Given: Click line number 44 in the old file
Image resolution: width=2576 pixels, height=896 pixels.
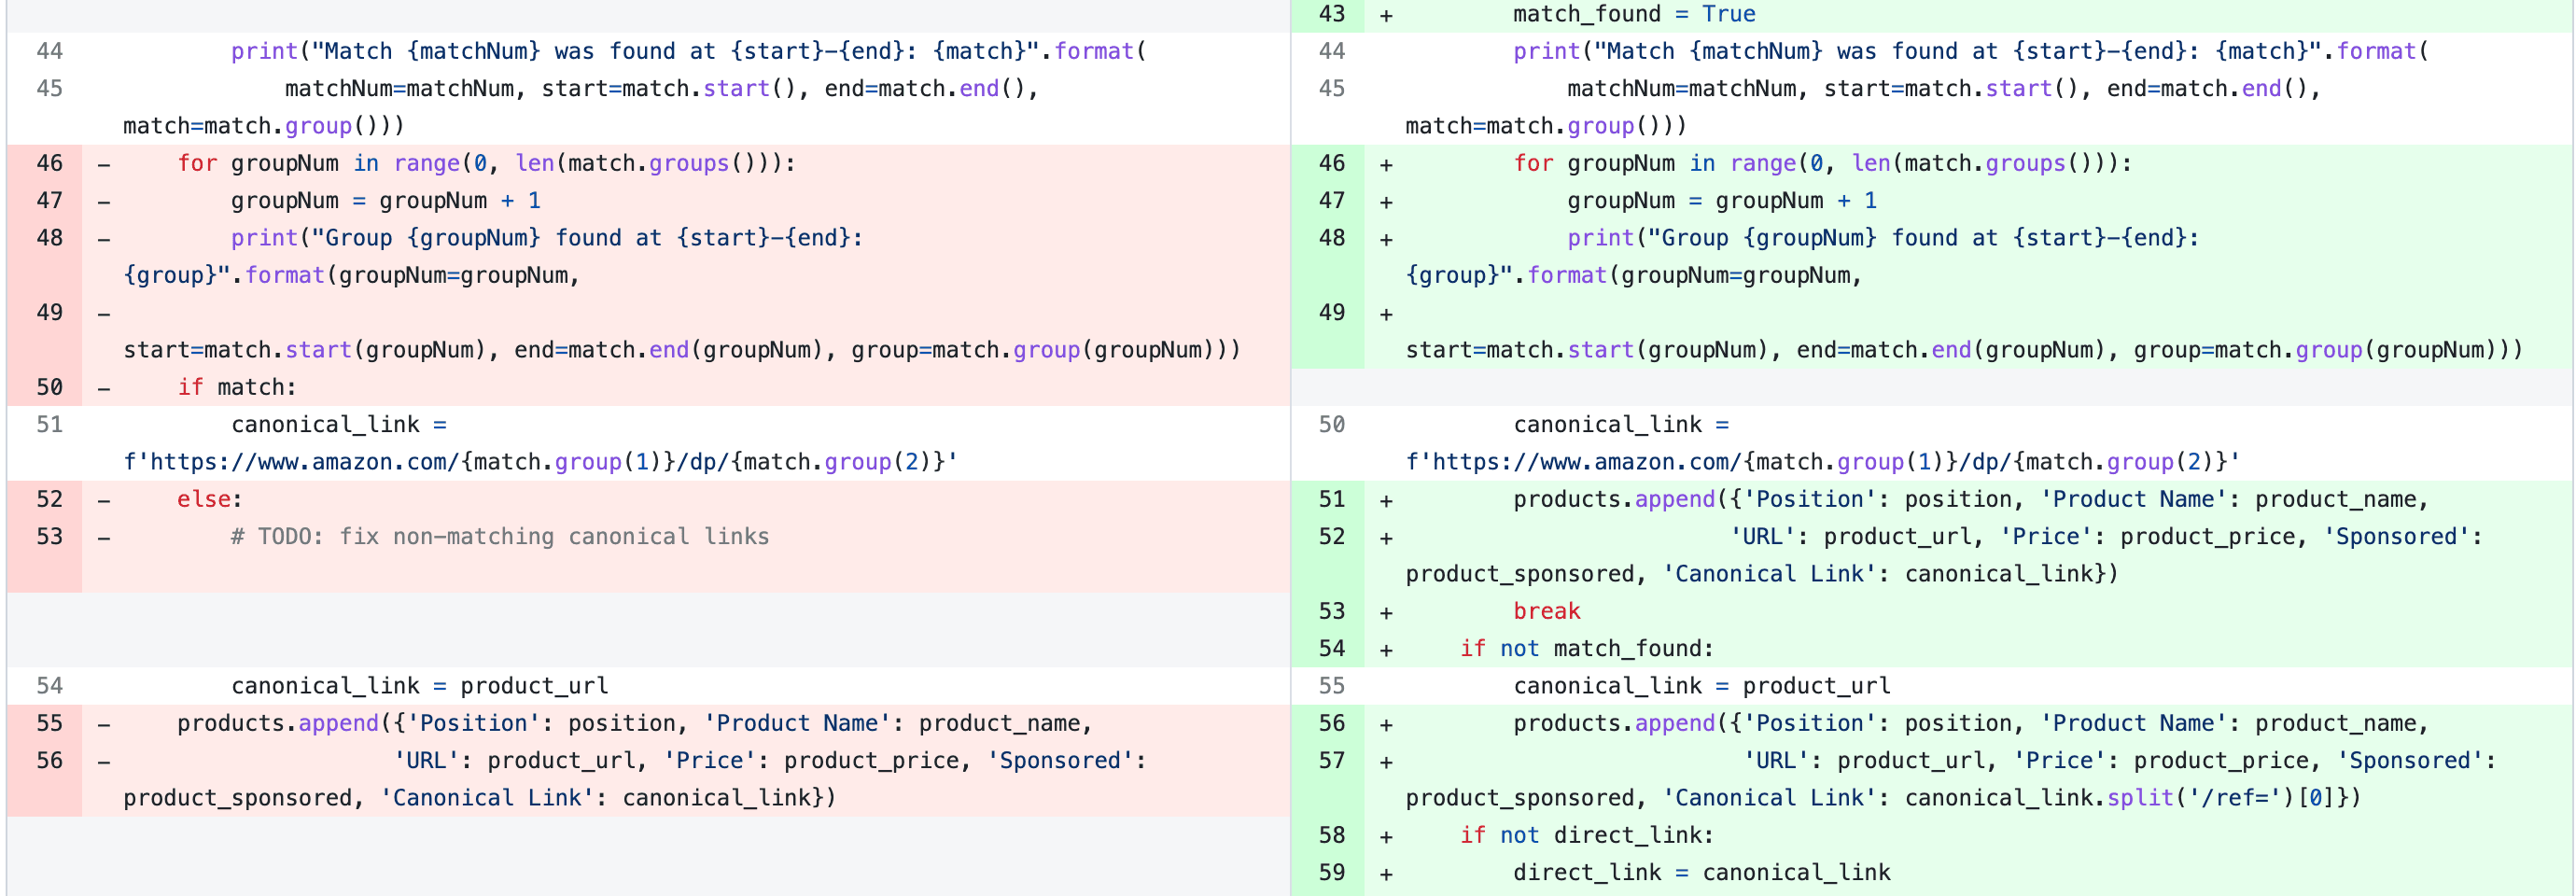Looking at the screenshot, I should (49, 51).
